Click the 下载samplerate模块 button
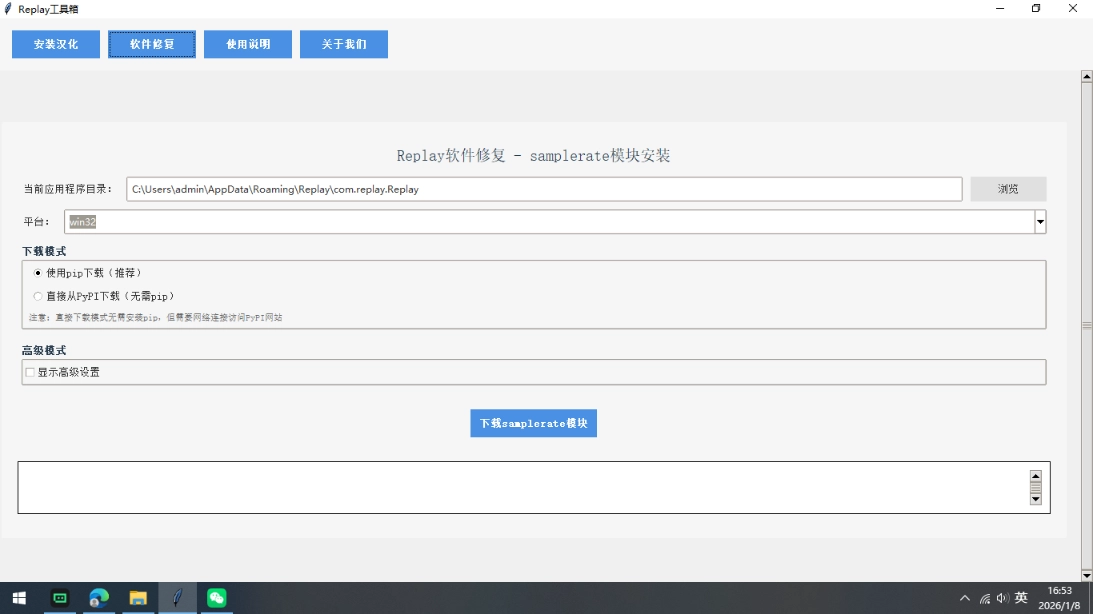The image size is (1093, 614). tap(533, 423)
